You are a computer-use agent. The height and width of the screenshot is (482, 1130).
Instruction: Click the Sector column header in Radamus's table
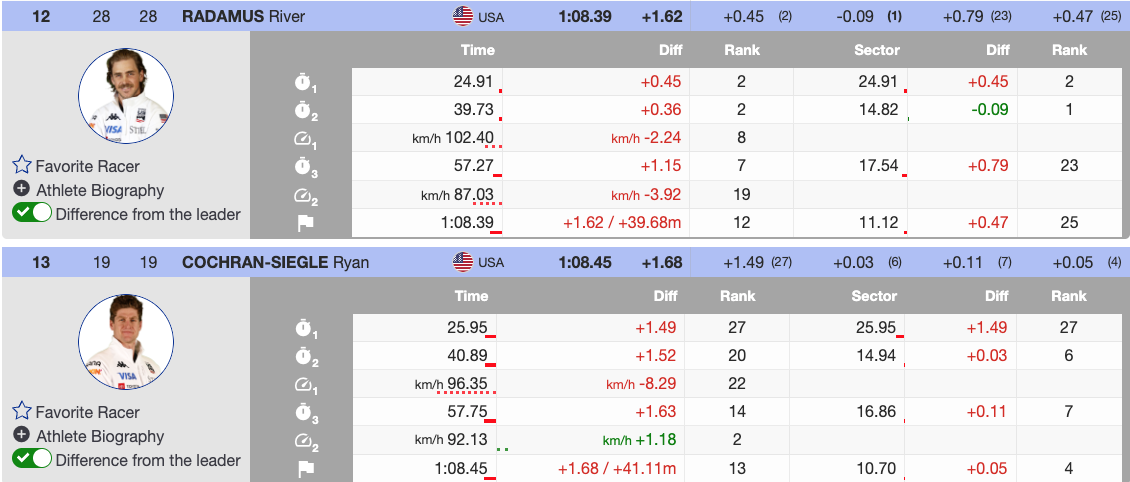(876, 50)
